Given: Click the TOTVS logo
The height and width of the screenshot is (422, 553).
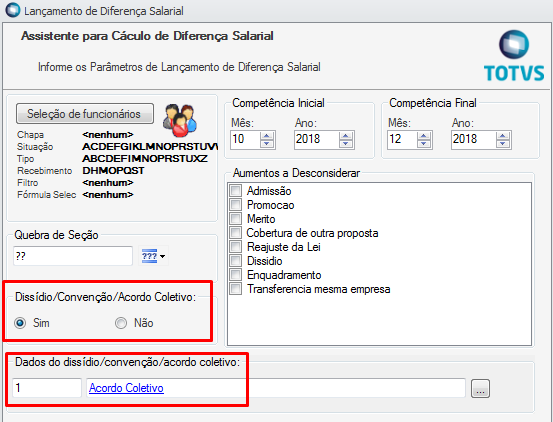Looking at the screenshot, I should (x=514, y=56).
